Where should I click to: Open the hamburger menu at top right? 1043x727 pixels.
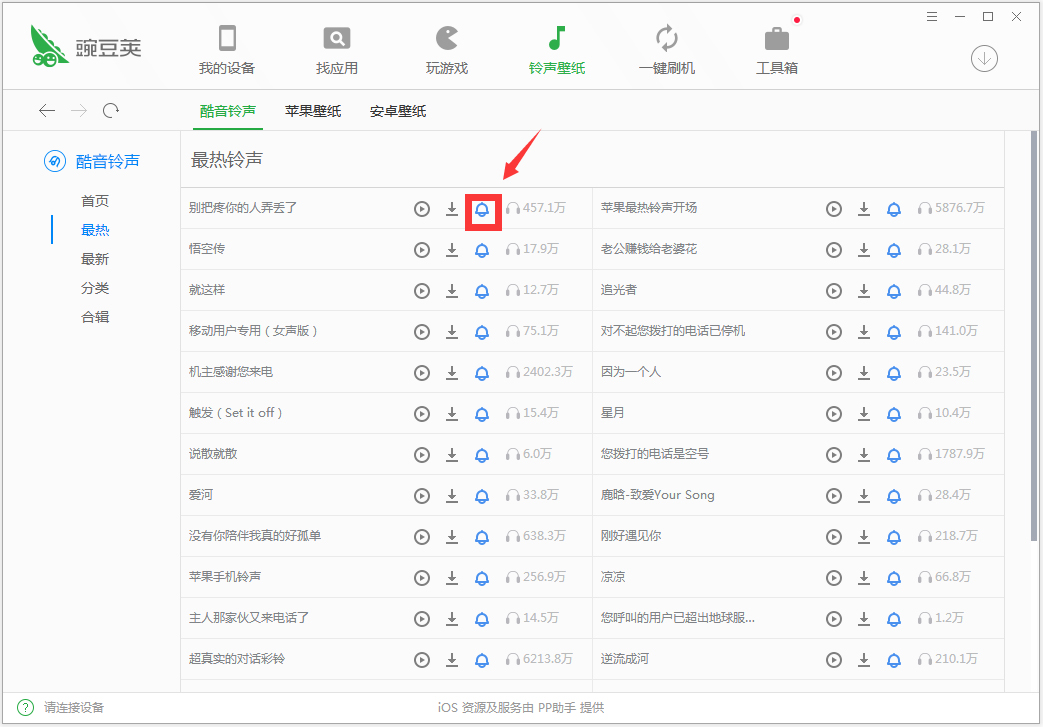pyautogui.click(x=931, y=16)
